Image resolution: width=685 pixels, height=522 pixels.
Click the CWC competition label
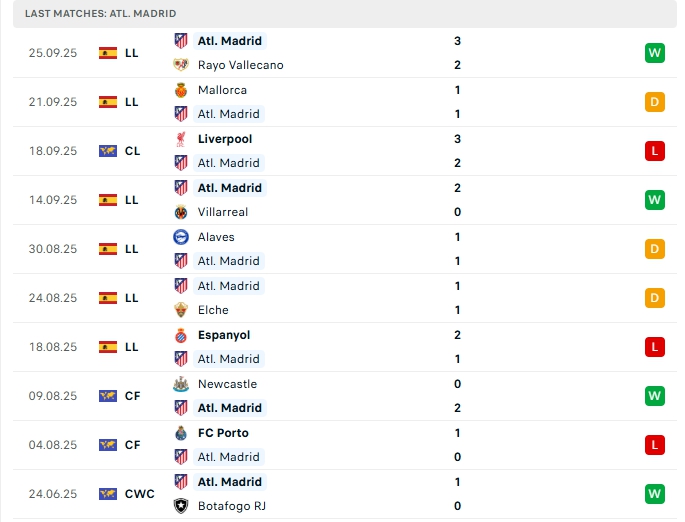(140, 494)
